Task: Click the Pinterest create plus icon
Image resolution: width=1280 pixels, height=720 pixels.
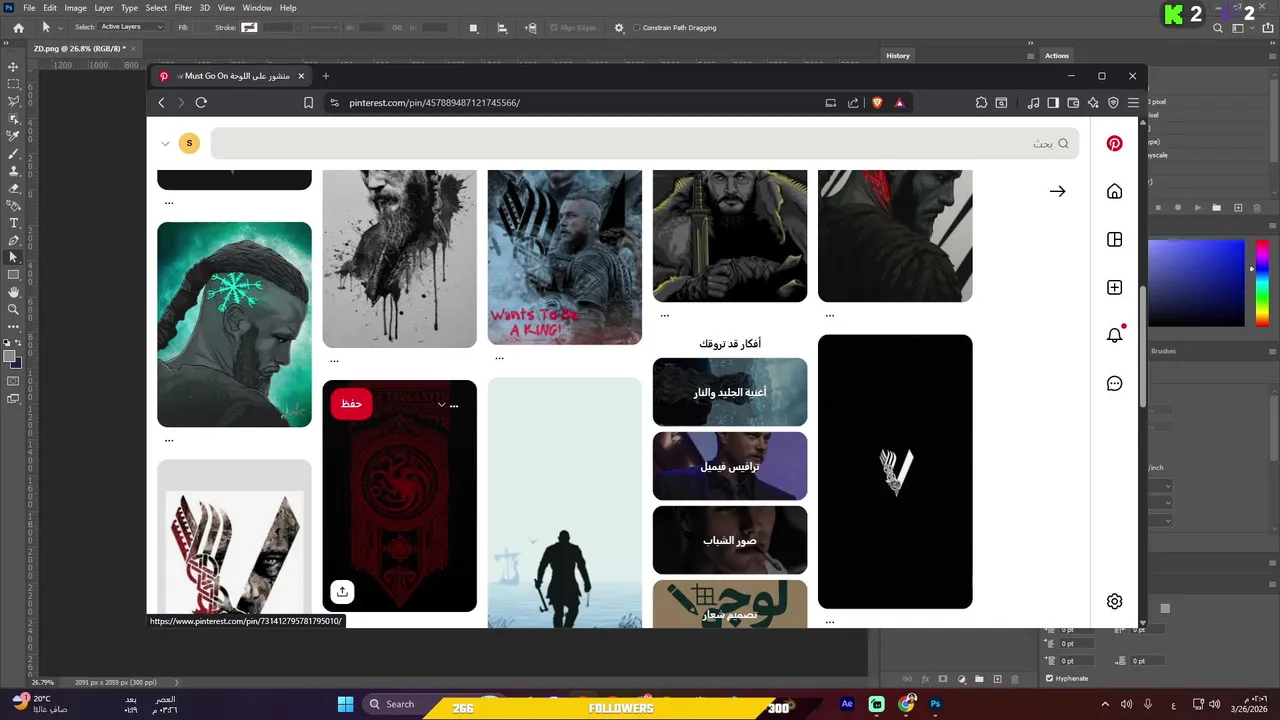Action: tap(1114, 287)
